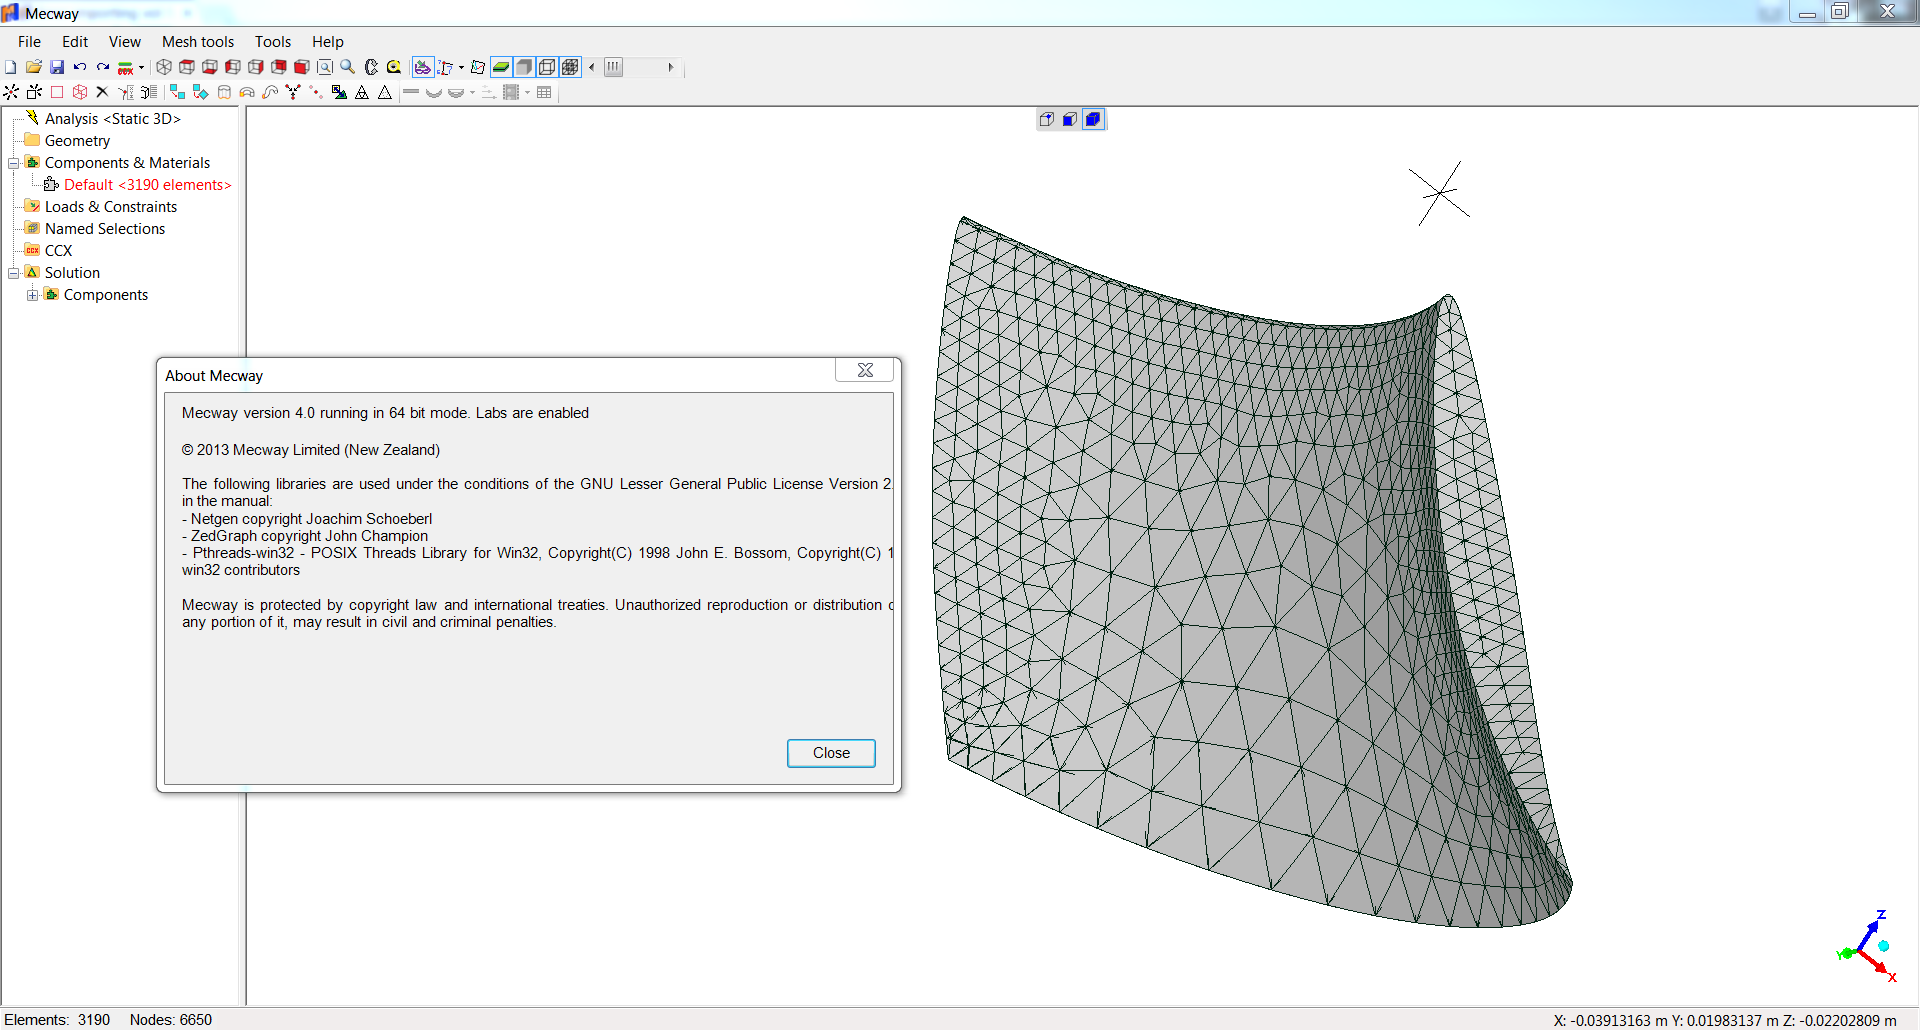Click the two cyan squares link icon
Screen dimensions: 1920x1030
point(177,92)
